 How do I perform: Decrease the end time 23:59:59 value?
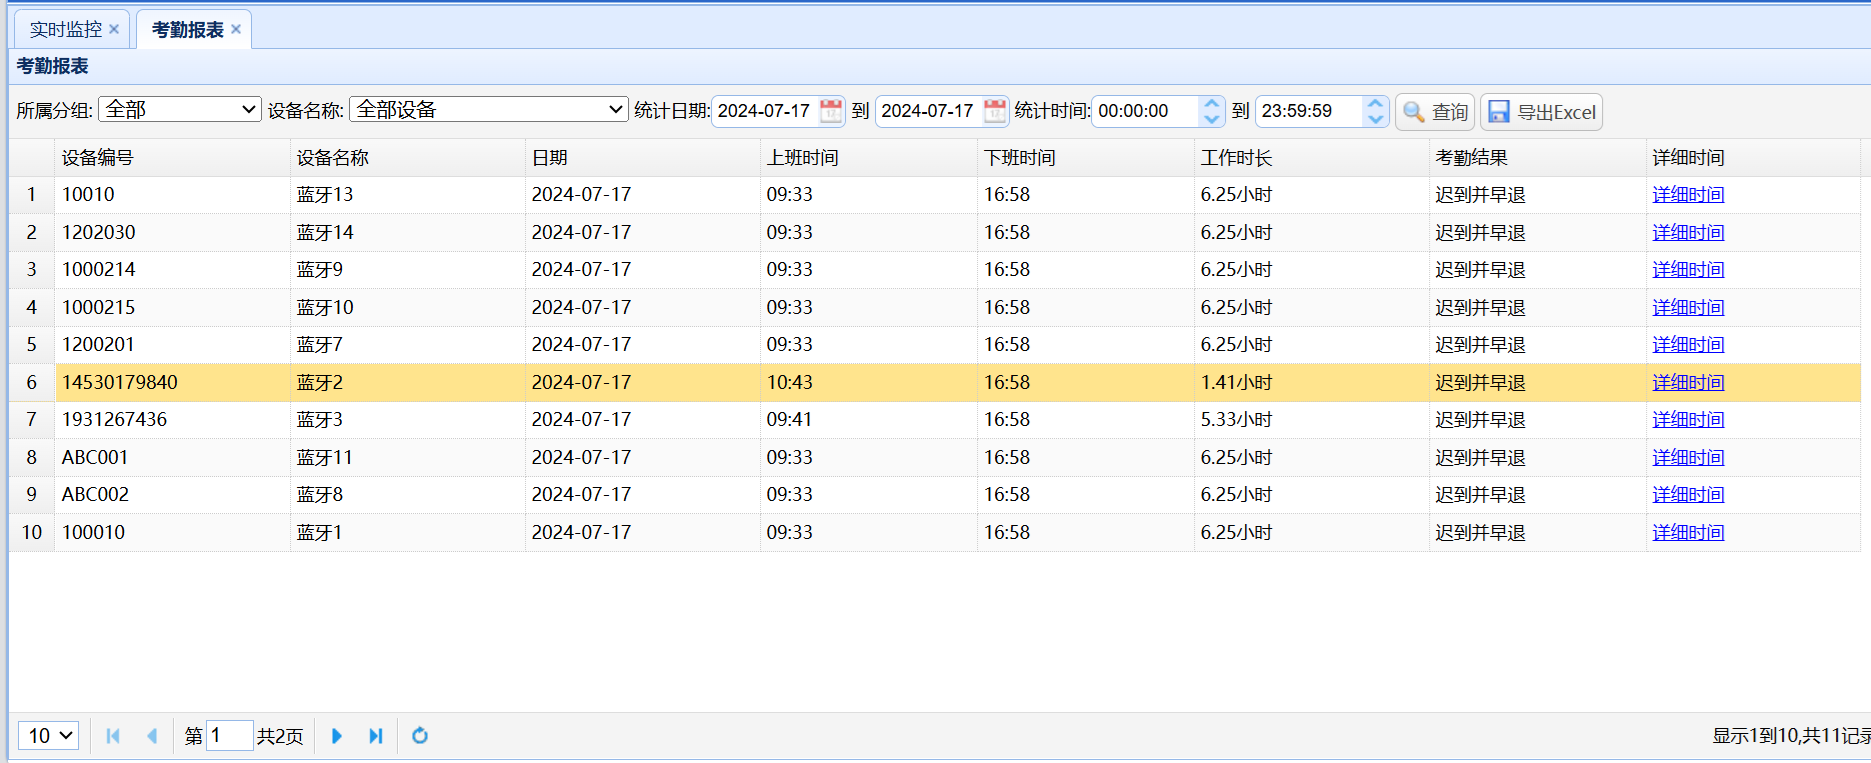tap(1376, 118)
